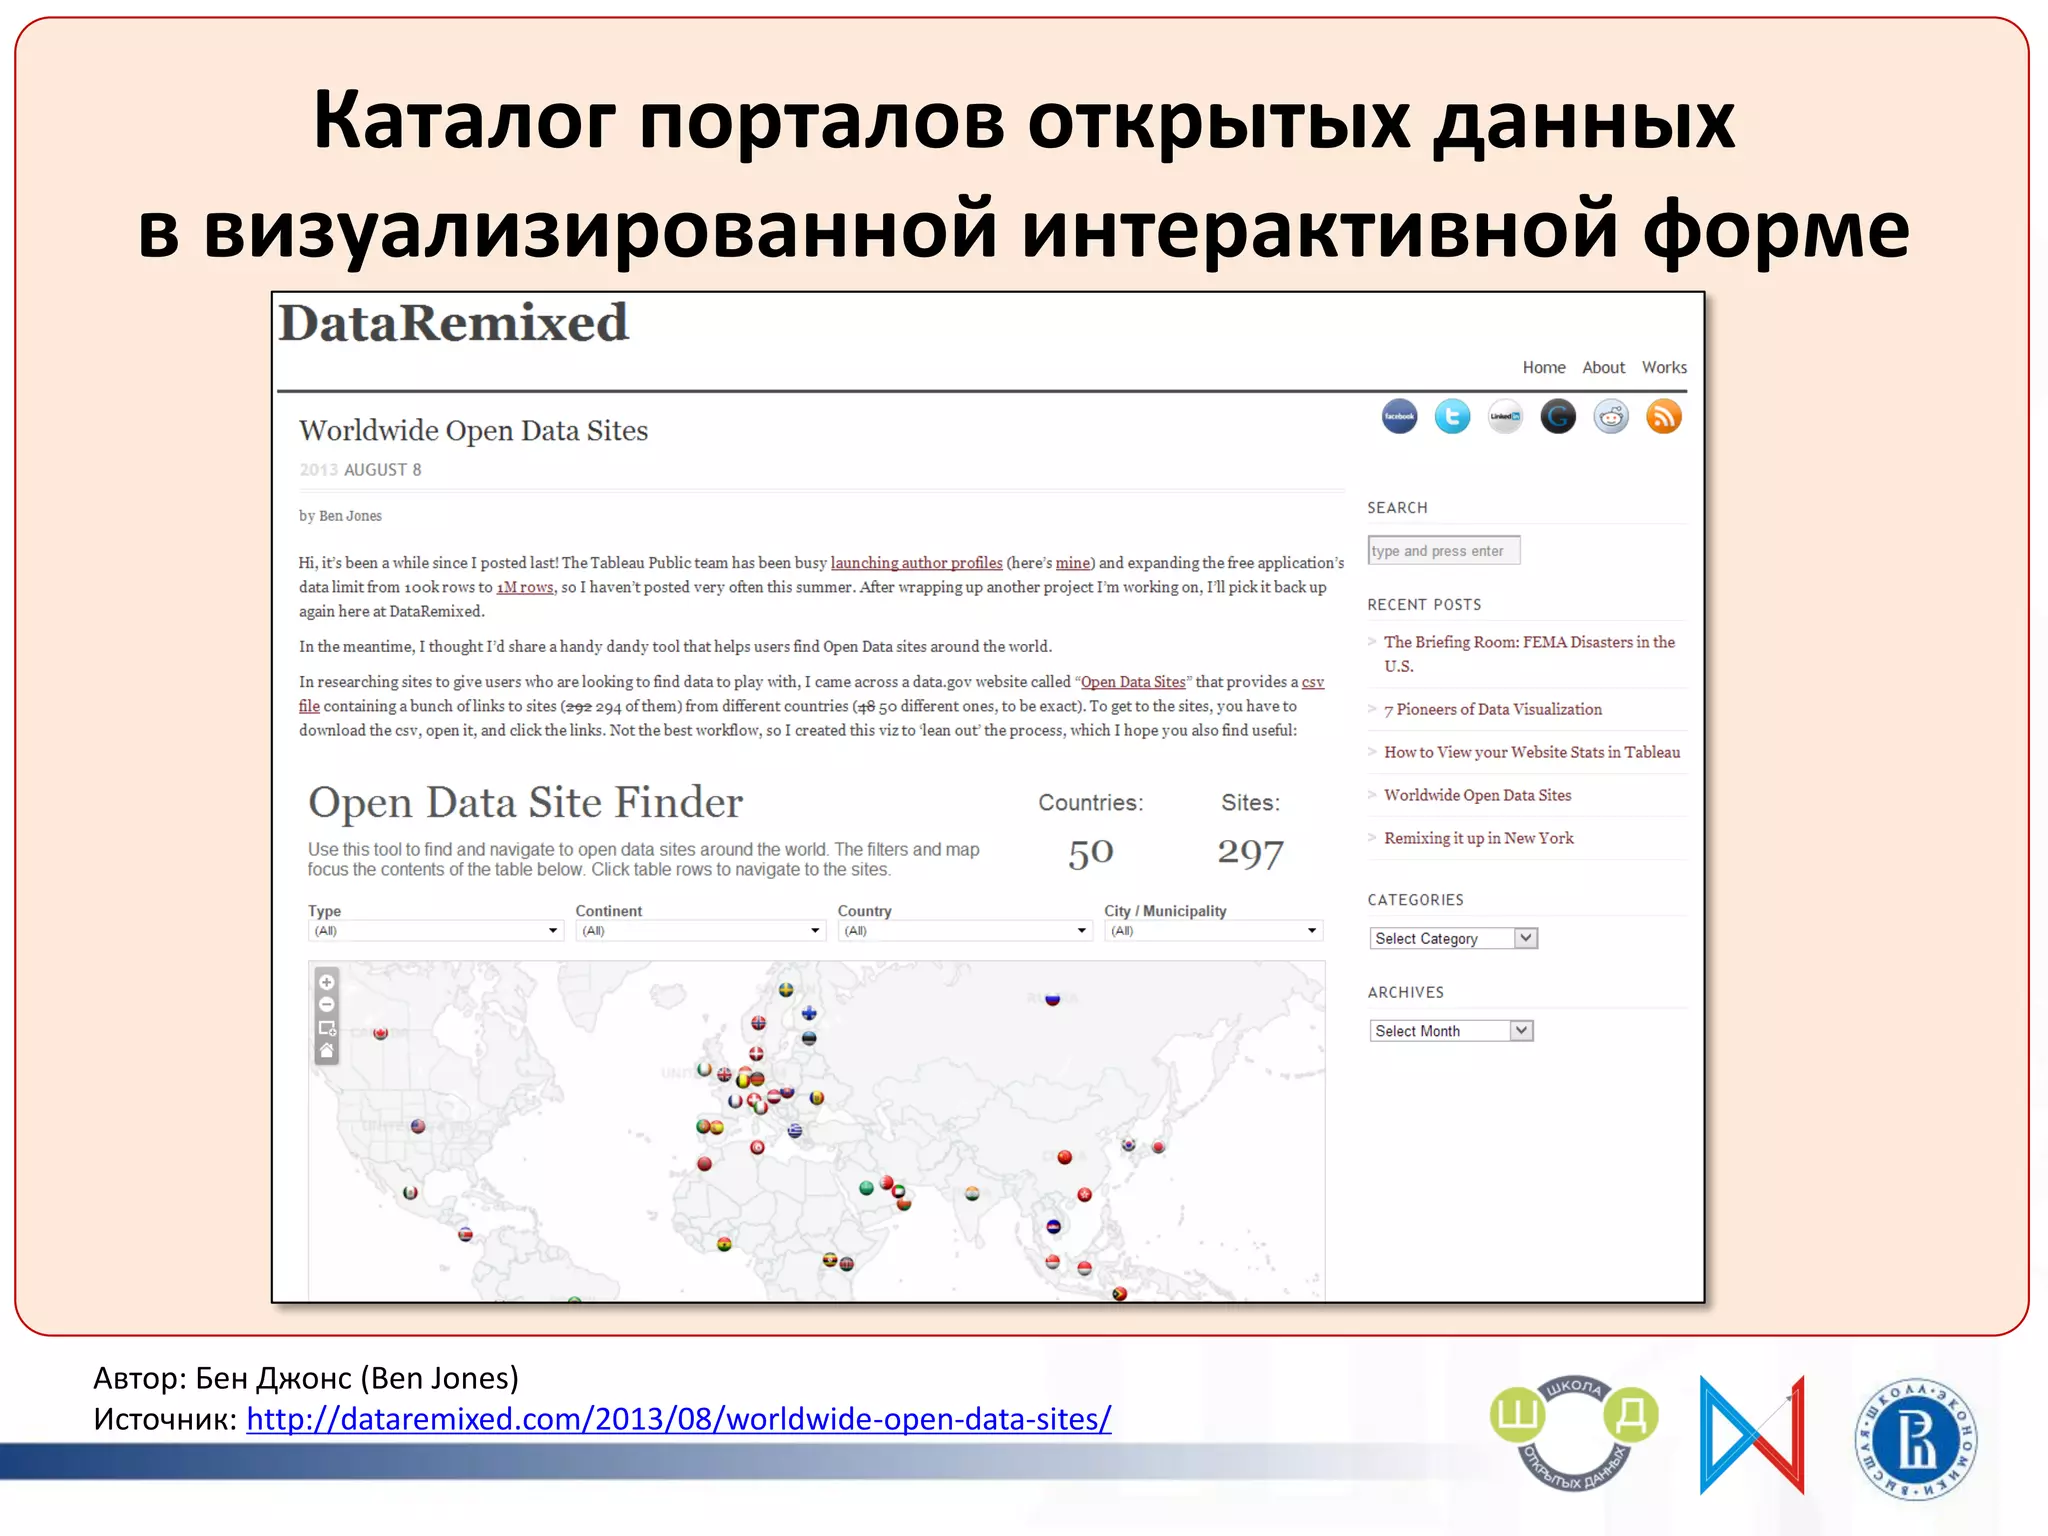Open How to View Website Stats post
The height and width of the screenshot is (1536, 2048).
(1532, 752)
